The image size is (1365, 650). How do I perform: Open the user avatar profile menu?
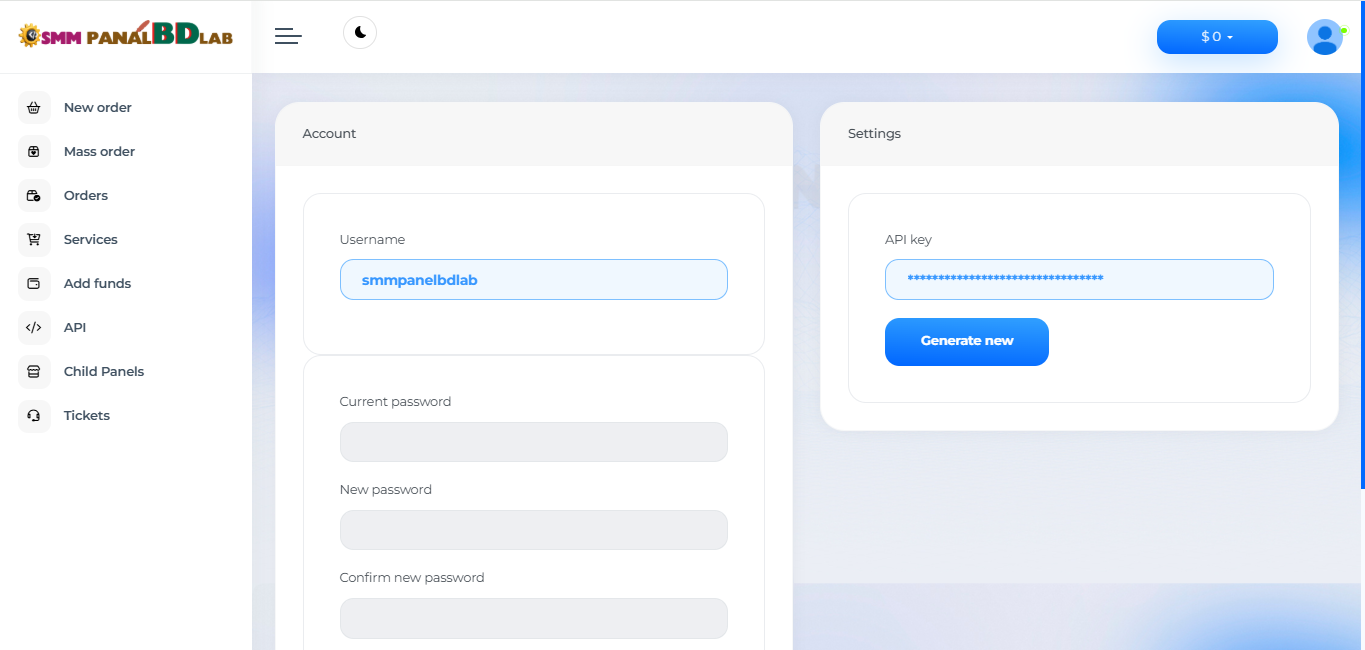click(x=1324, y=37)
